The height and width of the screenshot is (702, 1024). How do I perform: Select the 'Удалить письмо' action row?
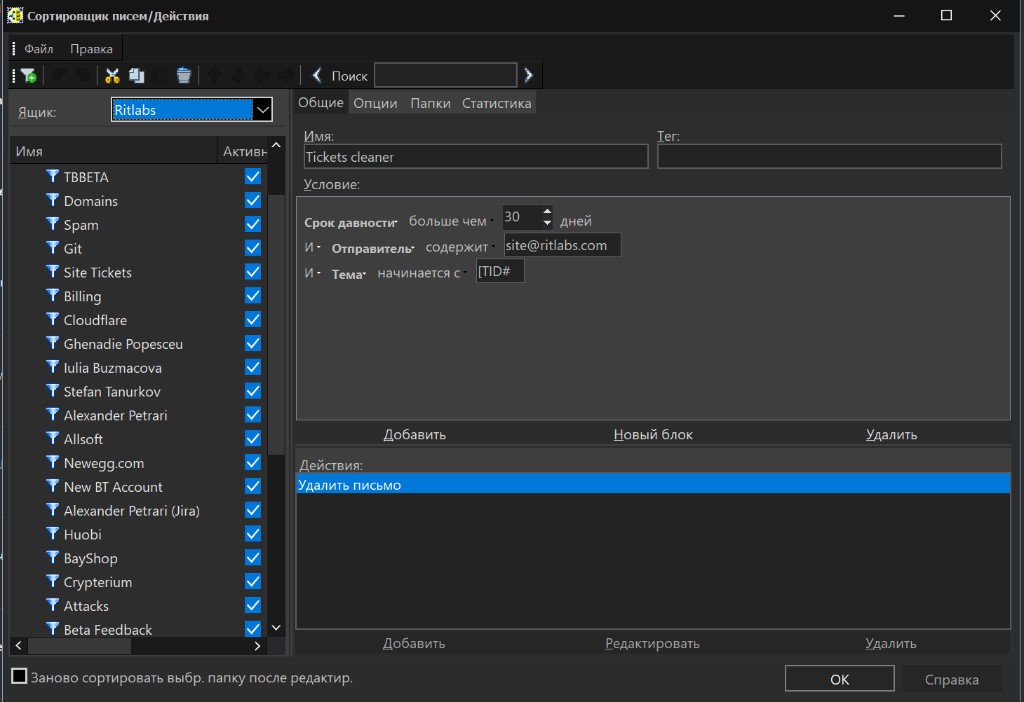click(x=653, y=484)
